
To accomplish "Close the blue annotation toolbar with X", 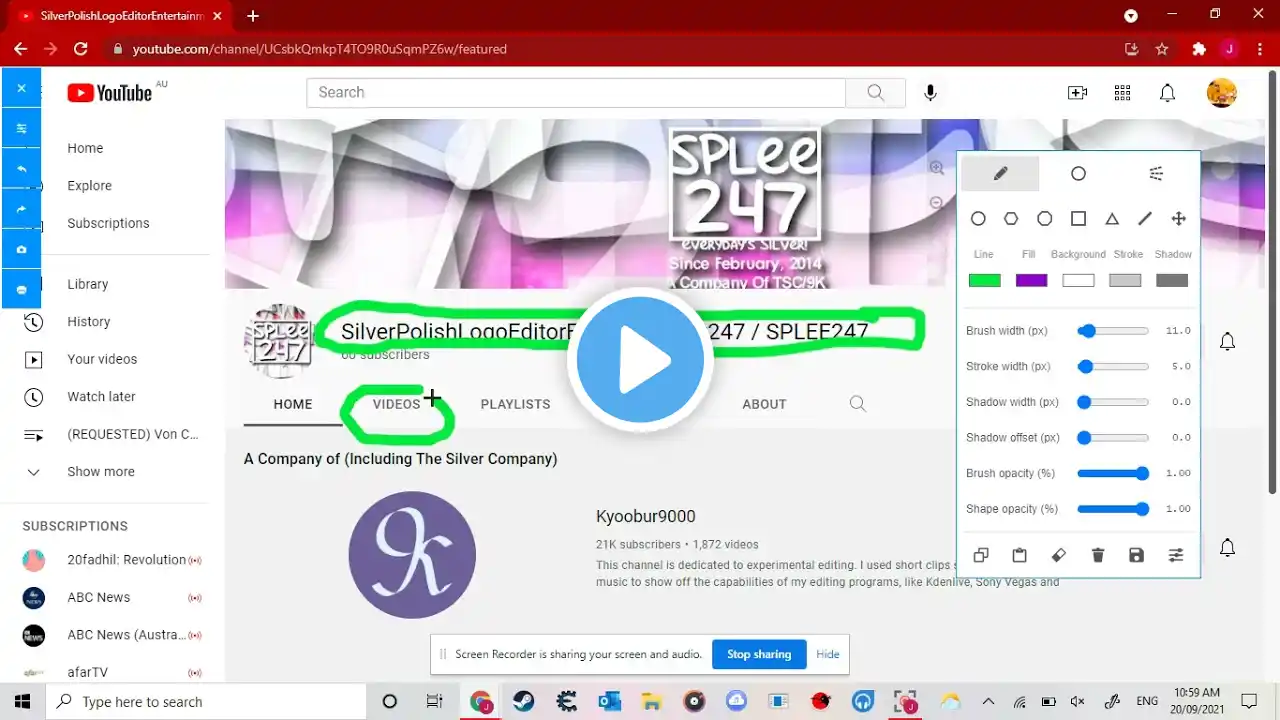I will point(21,88).
